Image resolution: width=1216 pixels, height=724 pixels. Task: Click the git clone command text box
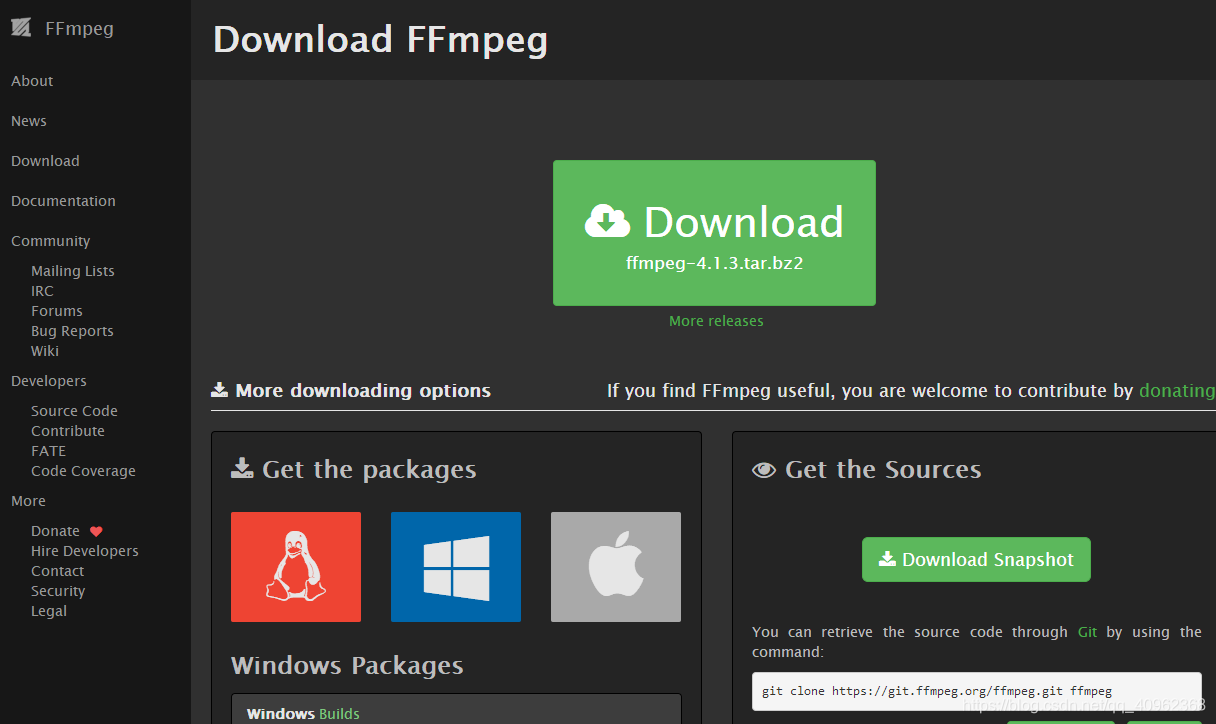tap(976, 691)
